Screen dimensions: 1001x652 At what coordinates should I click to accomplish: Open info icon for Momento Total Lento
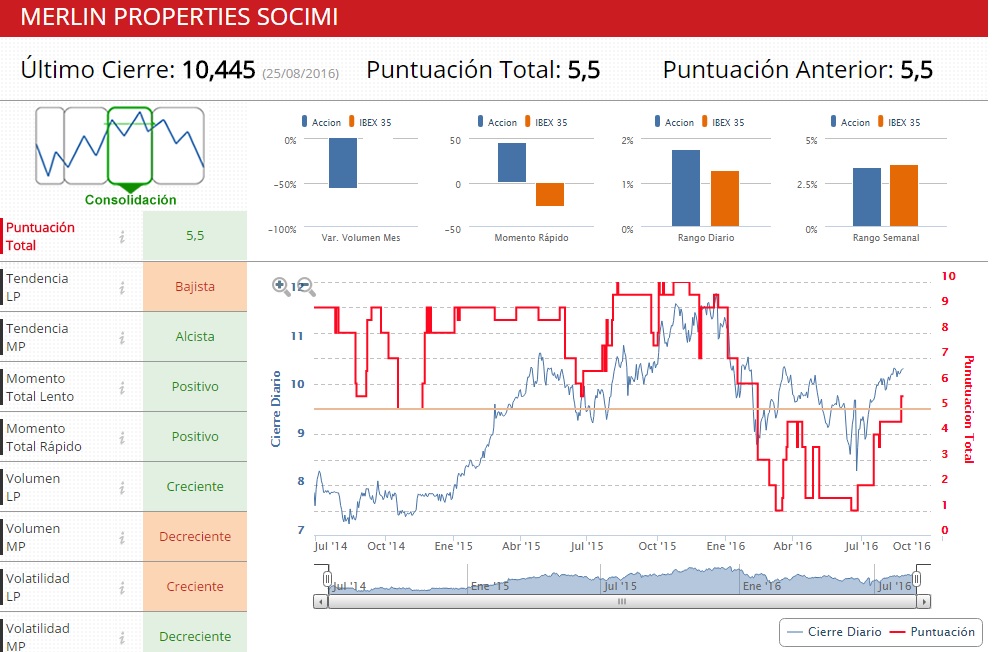click(x=122, y=388)
